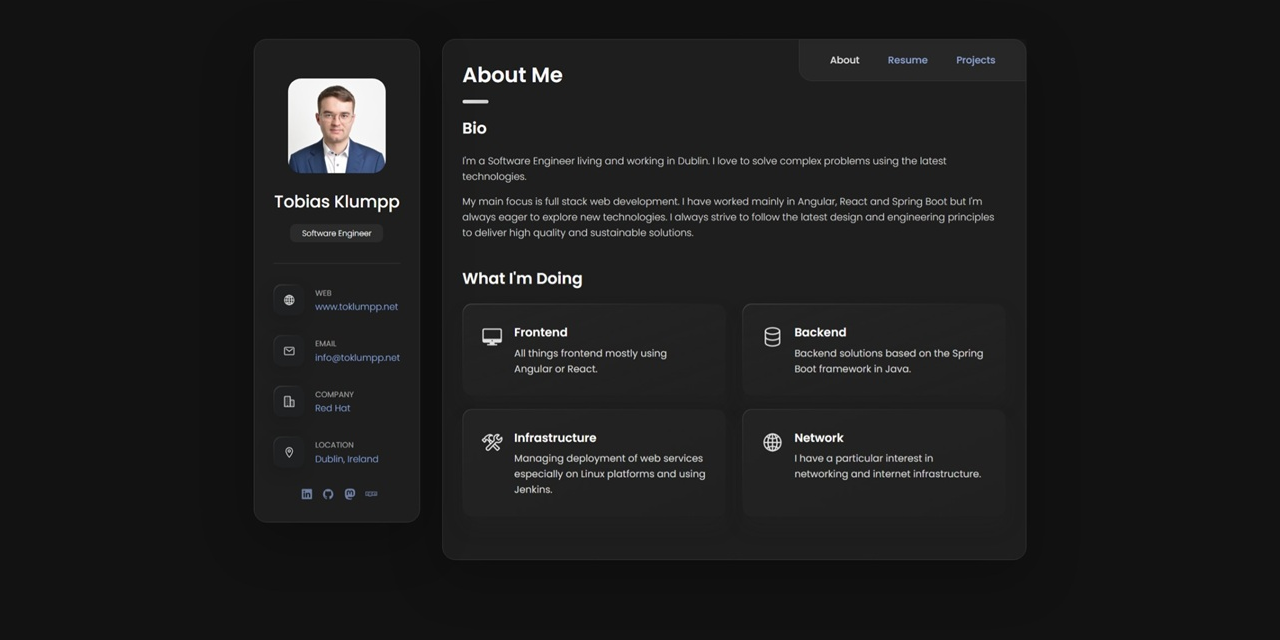Click the location pin icon
Screen dimensions: 1280x640
[289, 451]
